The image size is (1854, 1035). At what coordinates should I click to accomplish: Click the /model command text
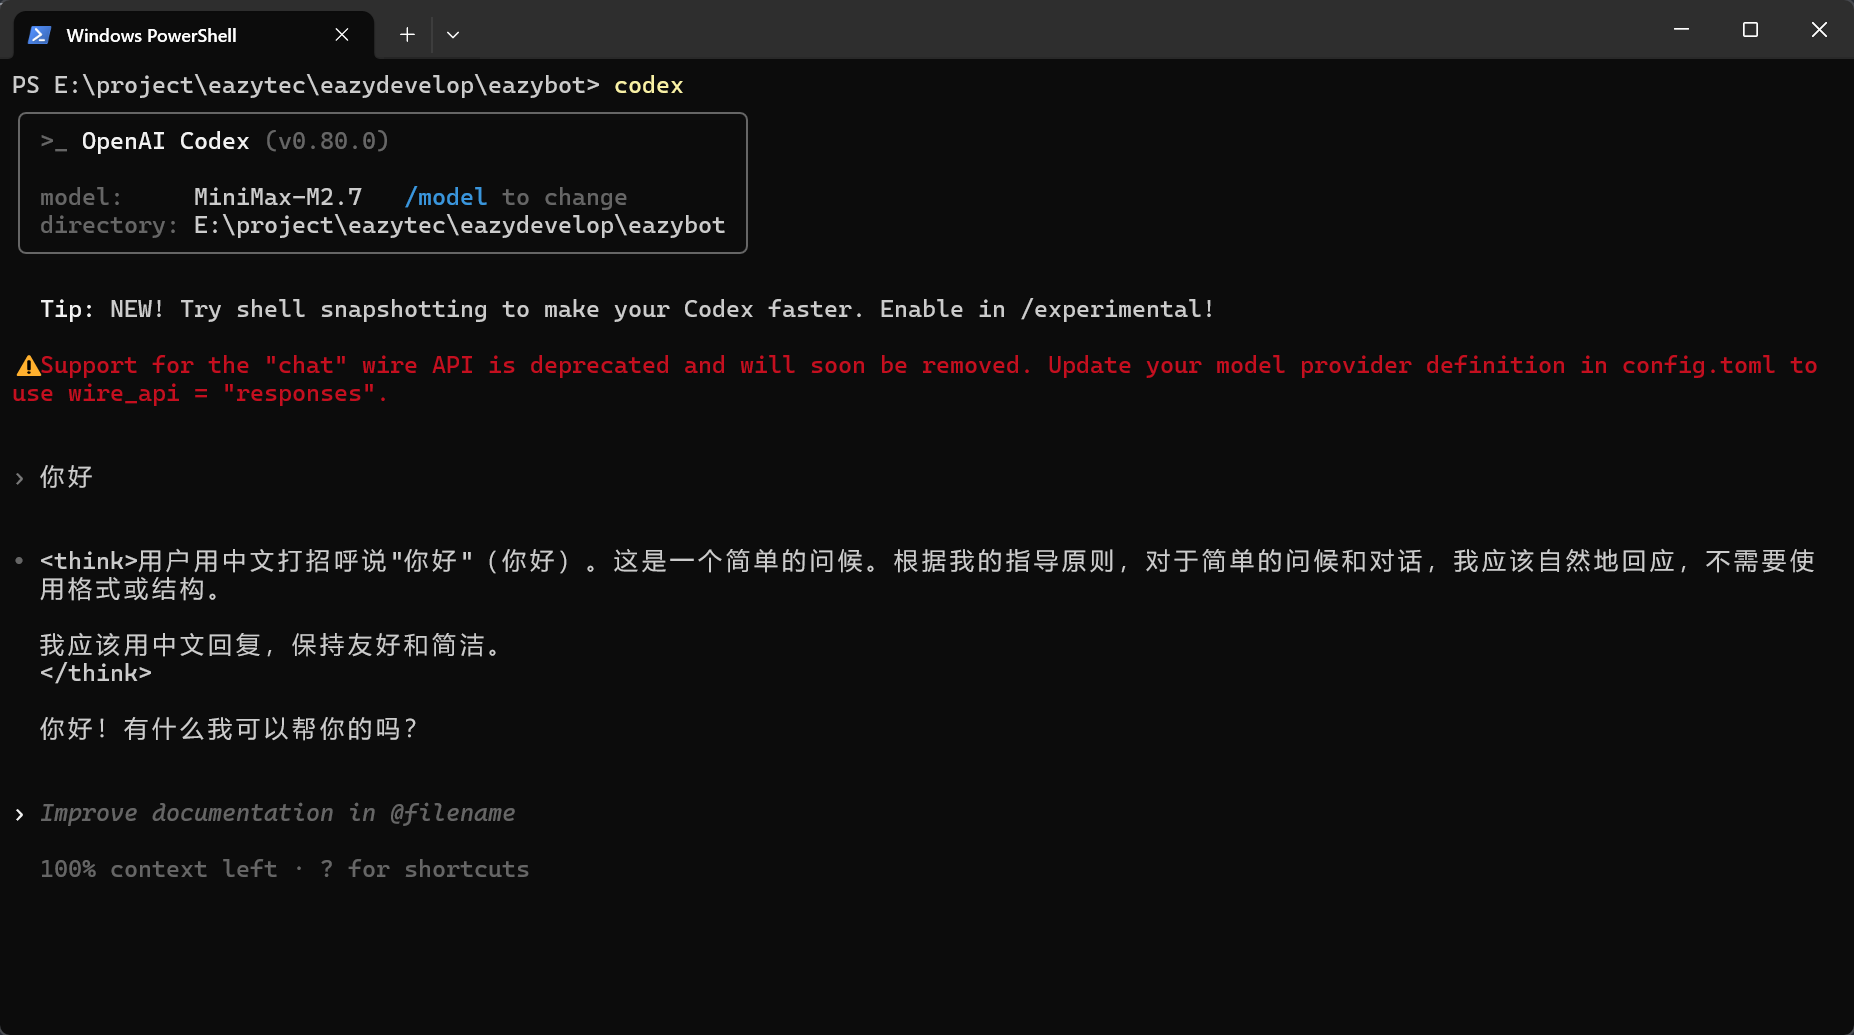446,197
